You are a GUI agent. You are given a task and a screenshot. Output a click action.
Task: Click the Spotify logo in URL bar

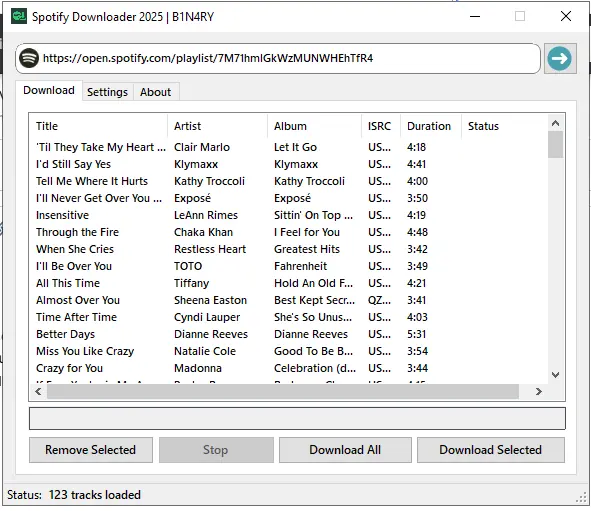coord(29,58)
